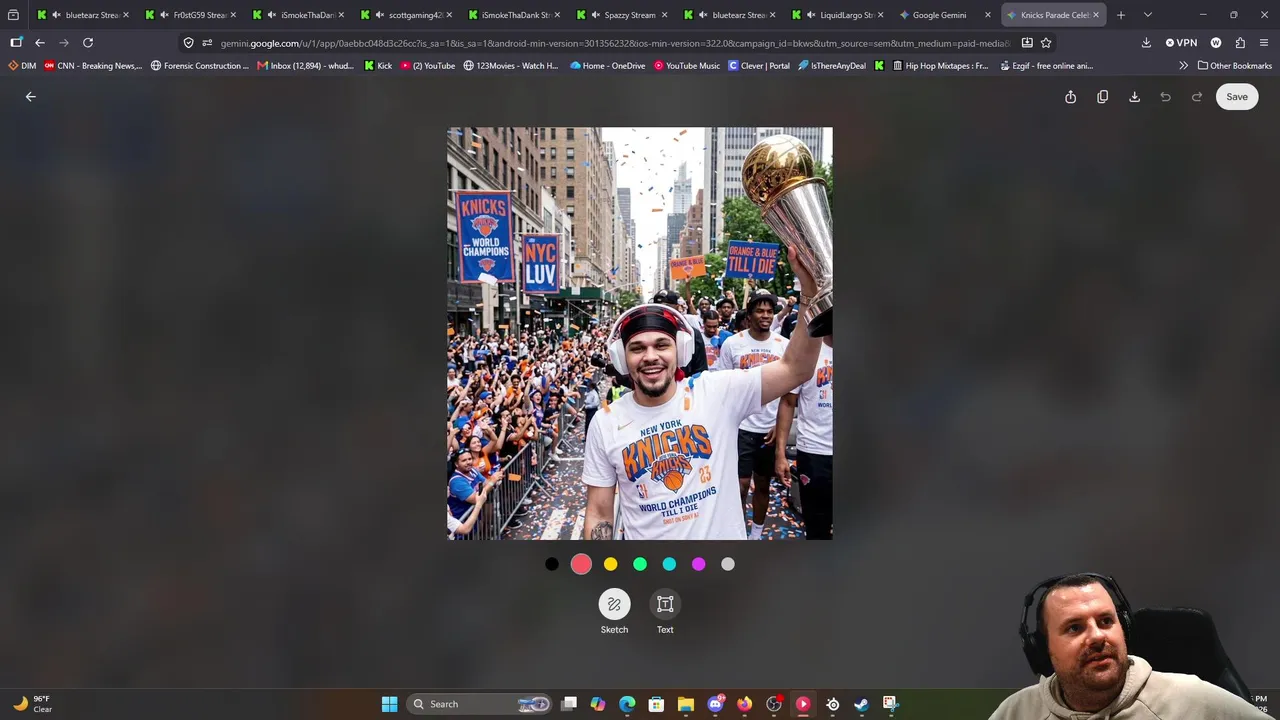
Task: Pick the black color swatch
Action: (552, 564)
